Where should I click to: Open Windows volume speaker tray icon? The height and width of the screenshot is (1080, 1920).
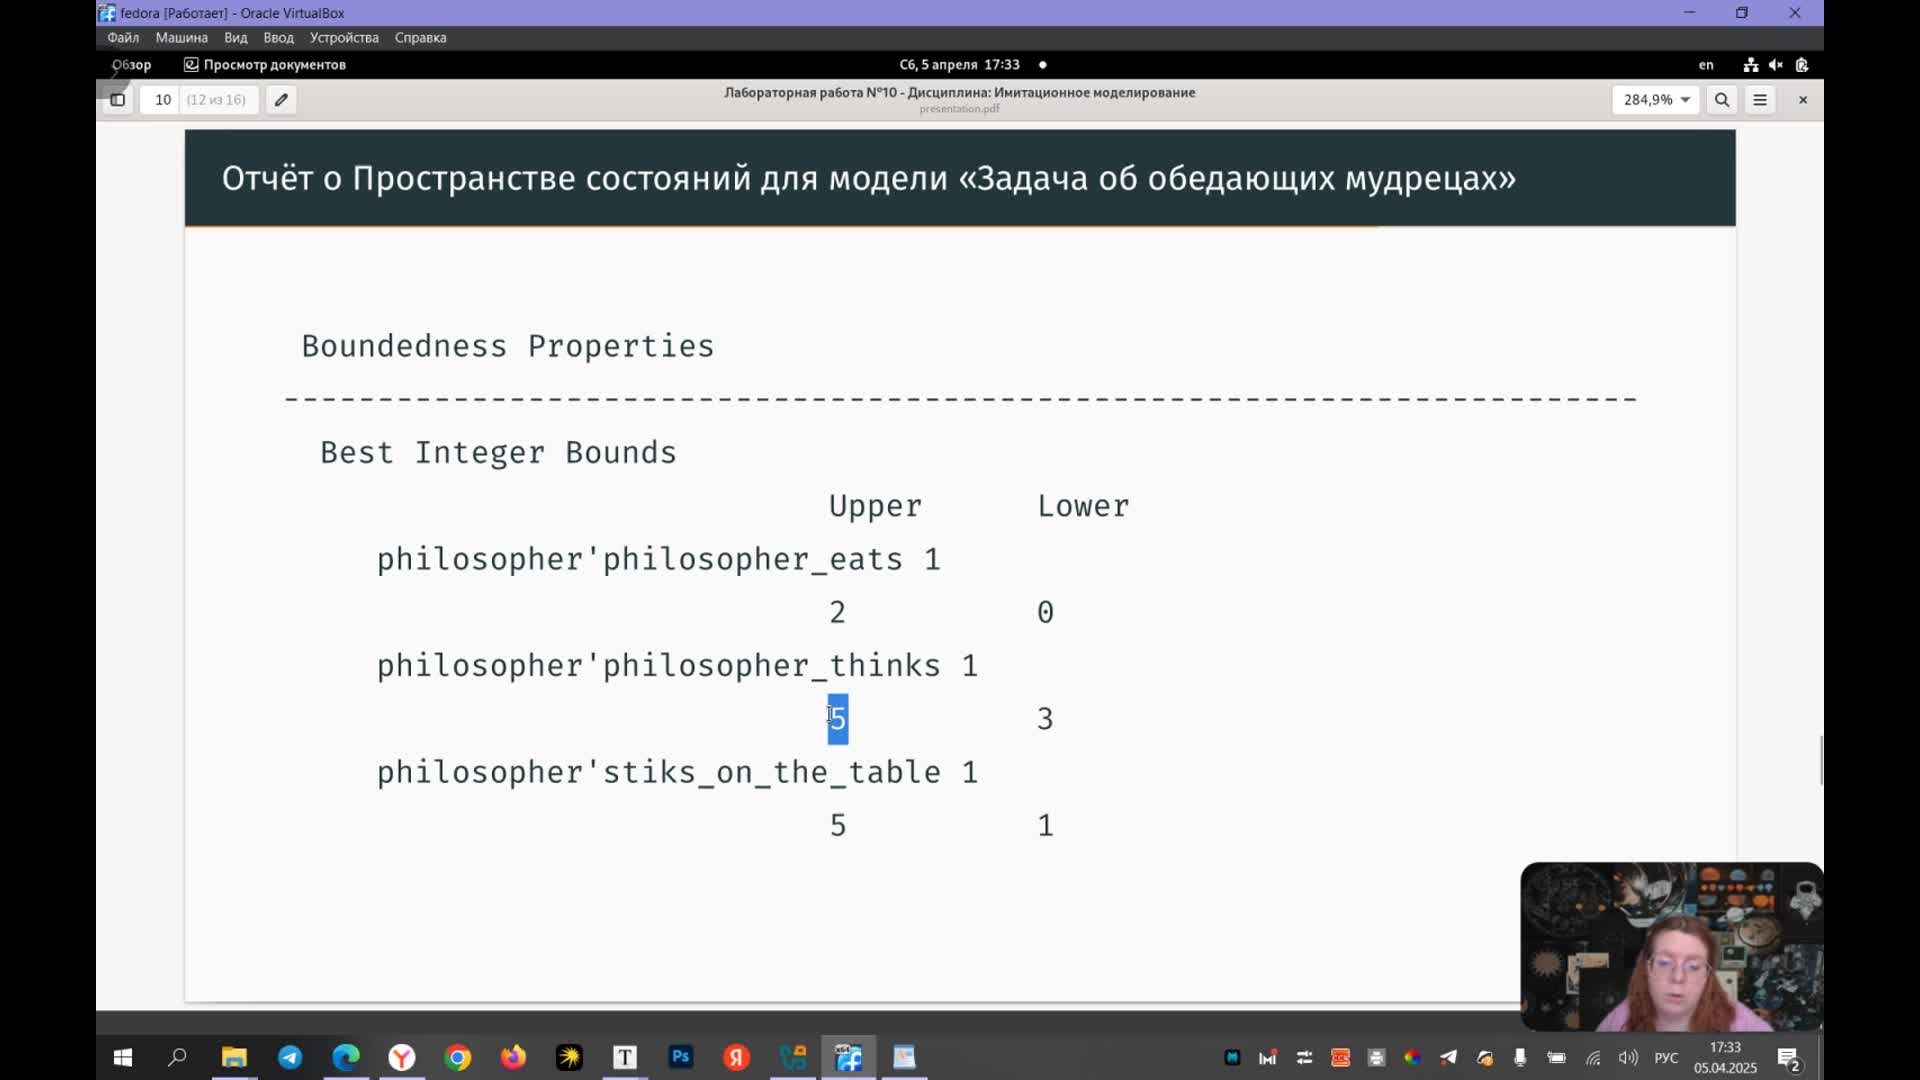point(1628,1057)
